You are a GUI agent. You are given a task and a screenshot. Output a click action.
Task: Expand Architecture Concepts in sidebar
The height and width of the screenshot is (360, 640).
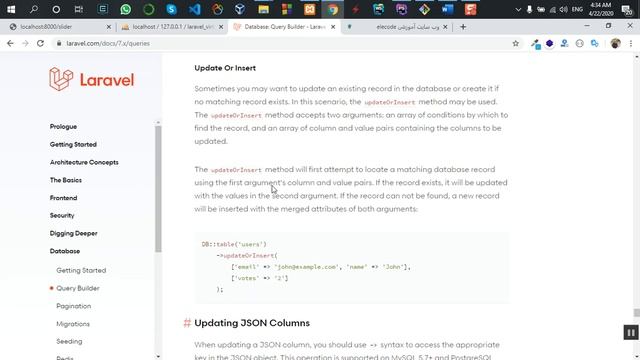coord(84,162)
